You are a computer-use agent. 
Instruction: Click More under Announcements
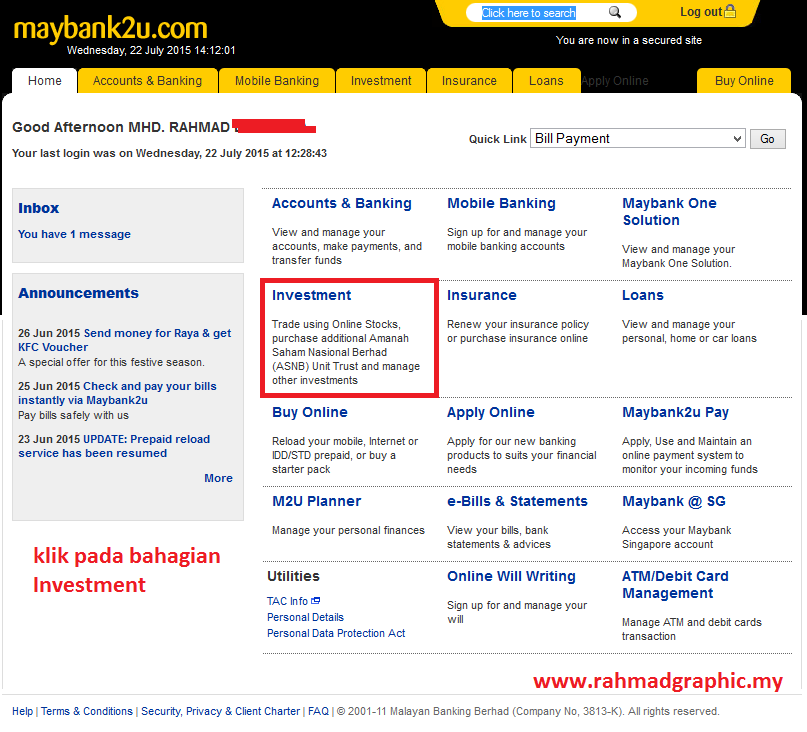point(218,478)
